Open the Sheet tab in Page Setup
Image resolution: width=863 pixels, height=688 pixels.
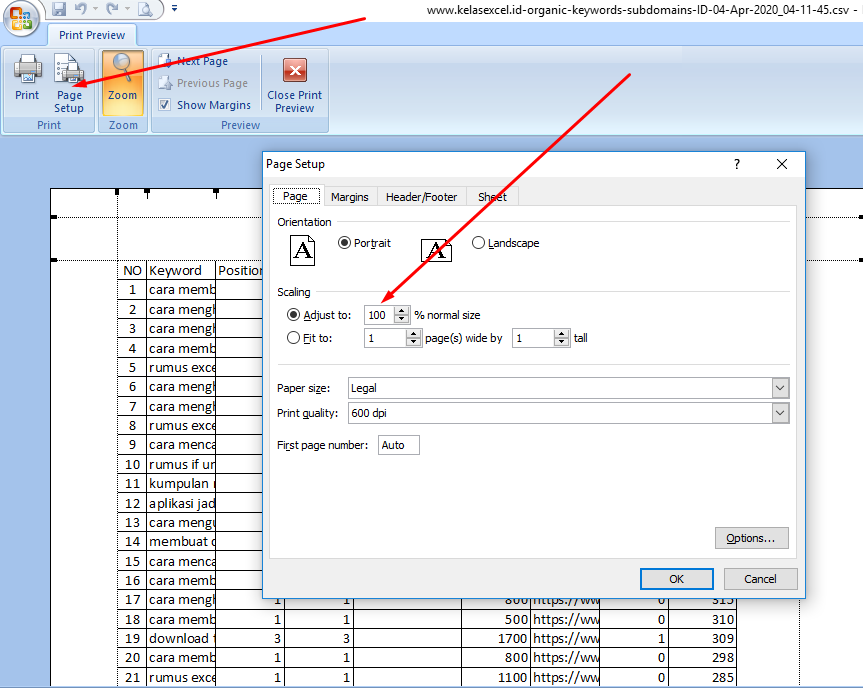coord(492,197)
